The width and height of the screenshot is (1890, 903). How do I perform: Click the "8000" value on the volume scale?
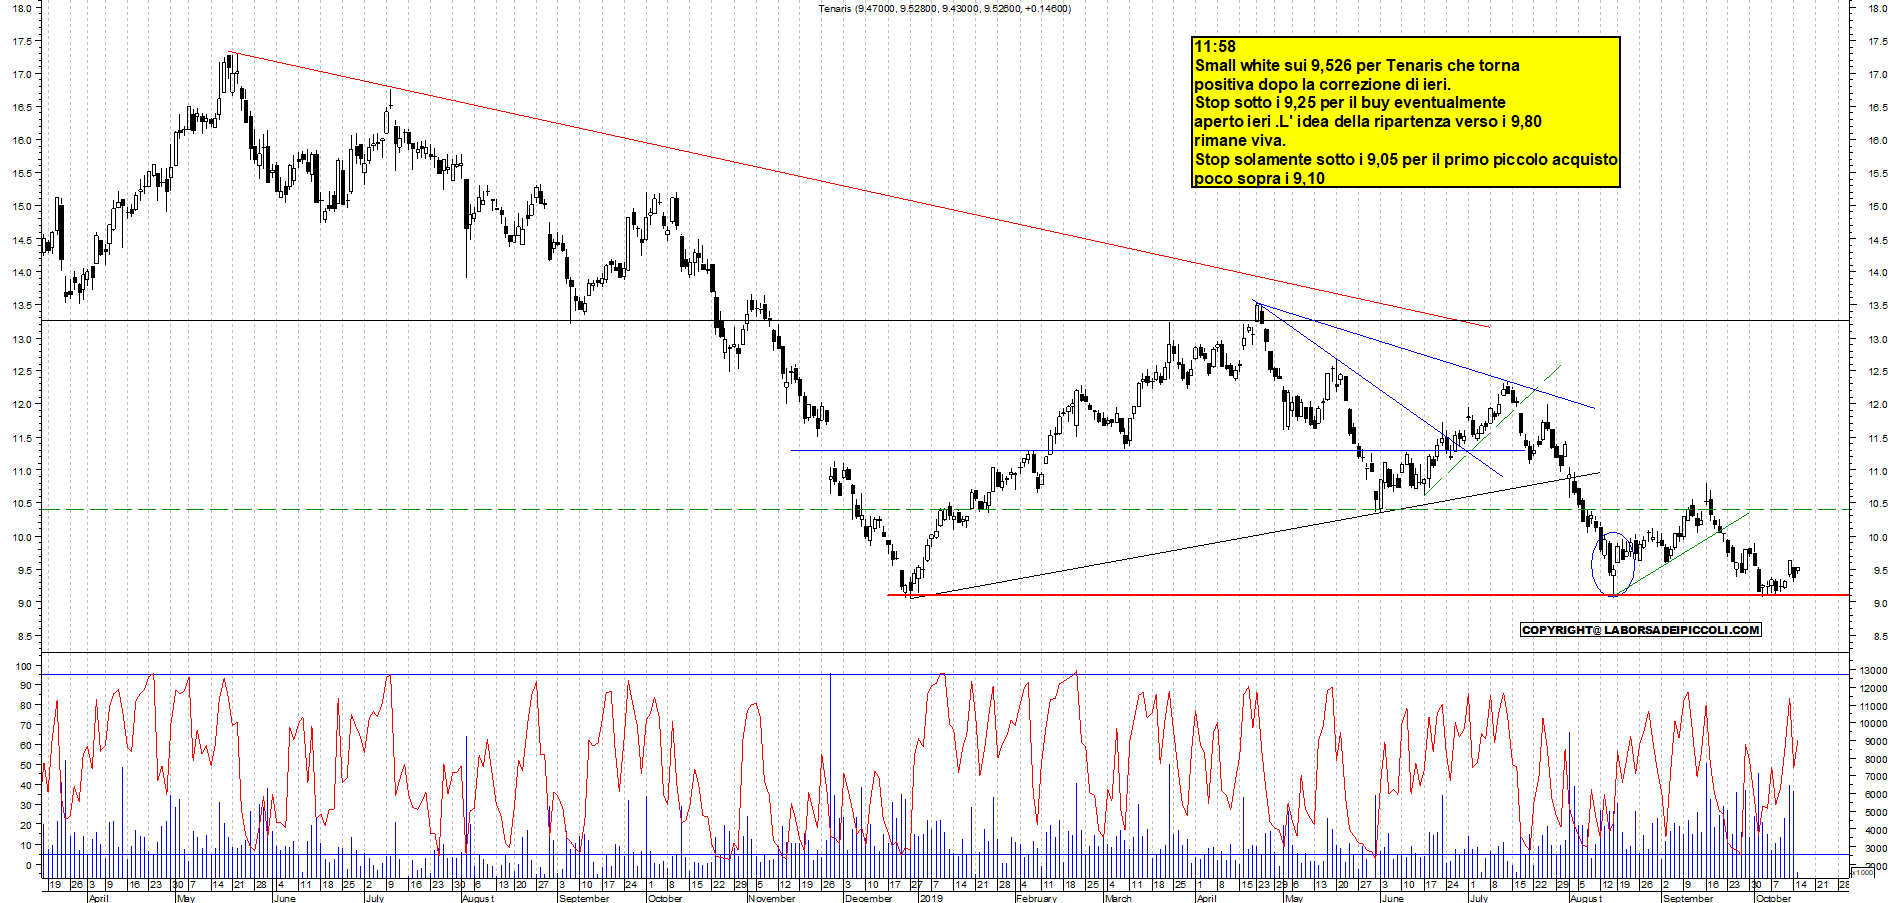[1876, 760]
